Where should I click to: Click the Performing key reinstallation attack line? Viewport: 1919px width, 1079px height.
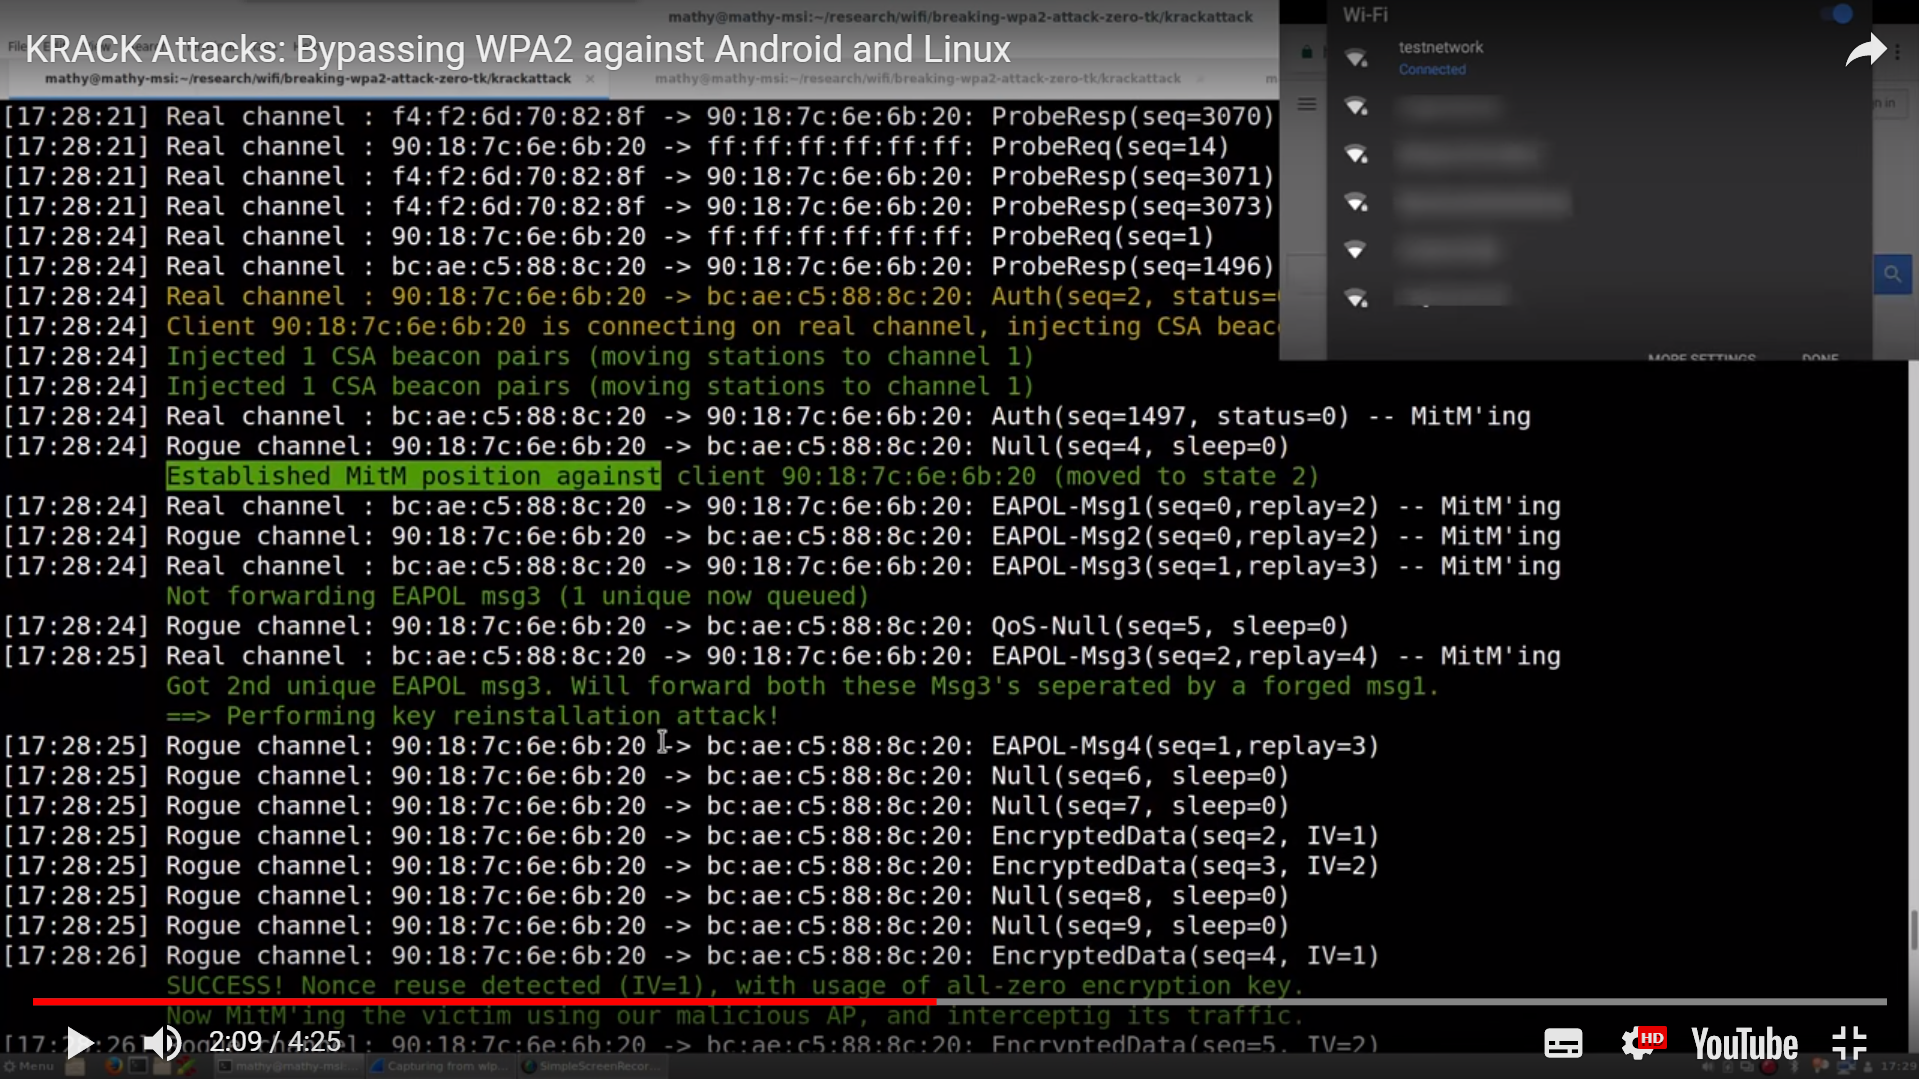(x=472, y=716)
